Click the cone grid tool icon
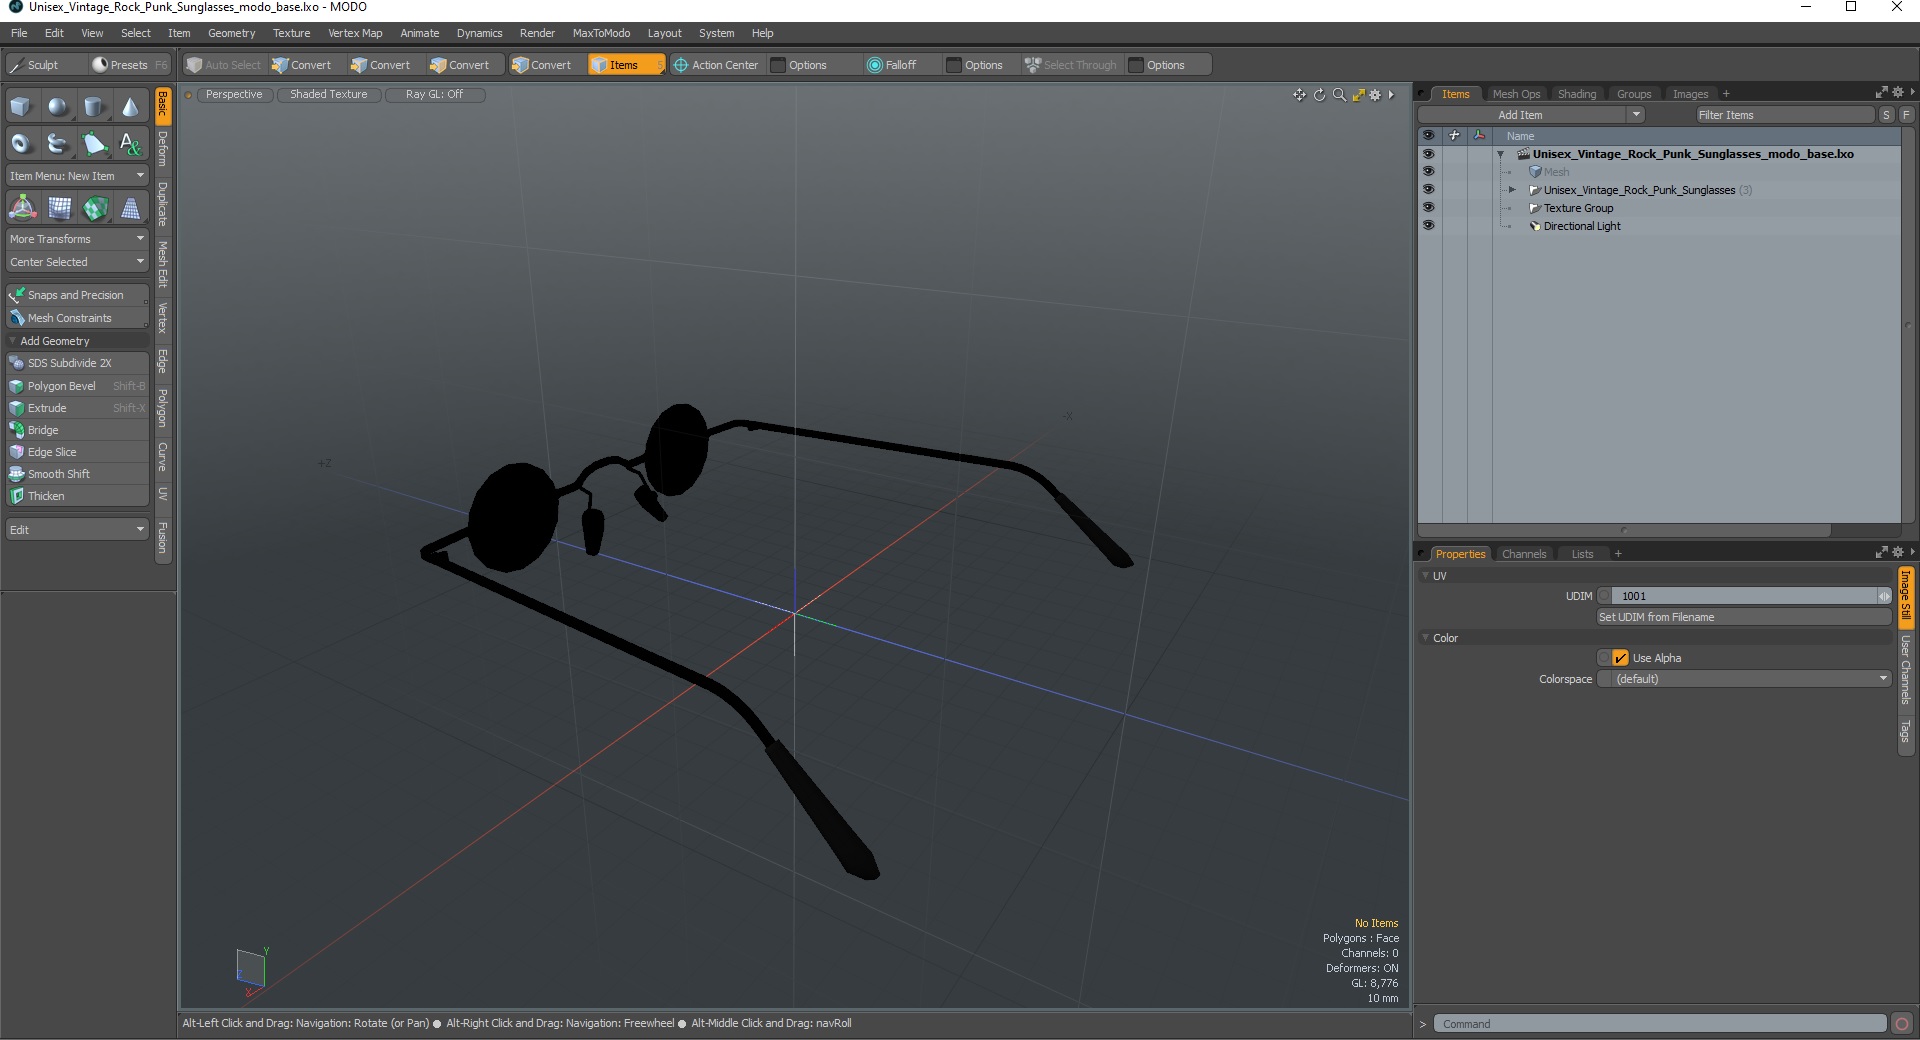1920x1040 pixels. pyautogui.click(x=131, y=208)
